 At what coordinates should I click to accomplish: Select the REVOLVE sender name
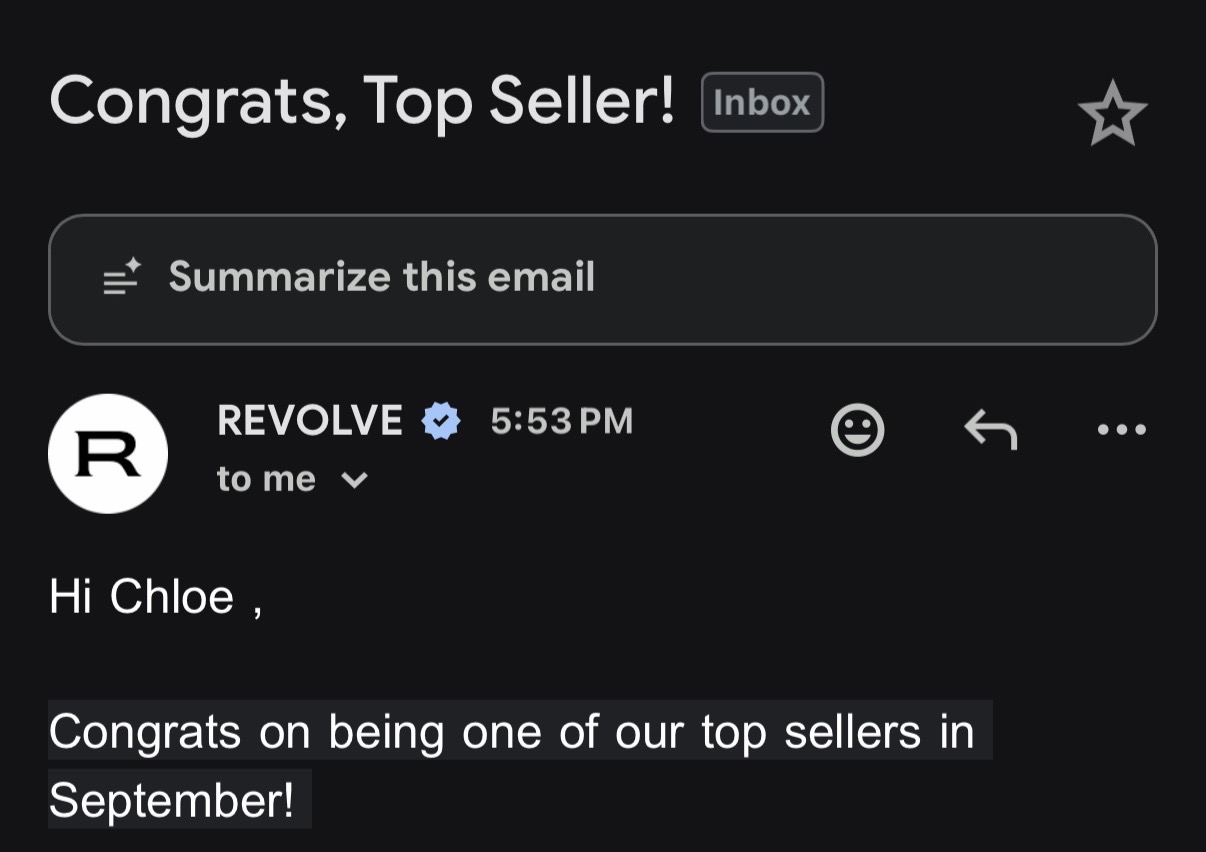coord(310,420)
